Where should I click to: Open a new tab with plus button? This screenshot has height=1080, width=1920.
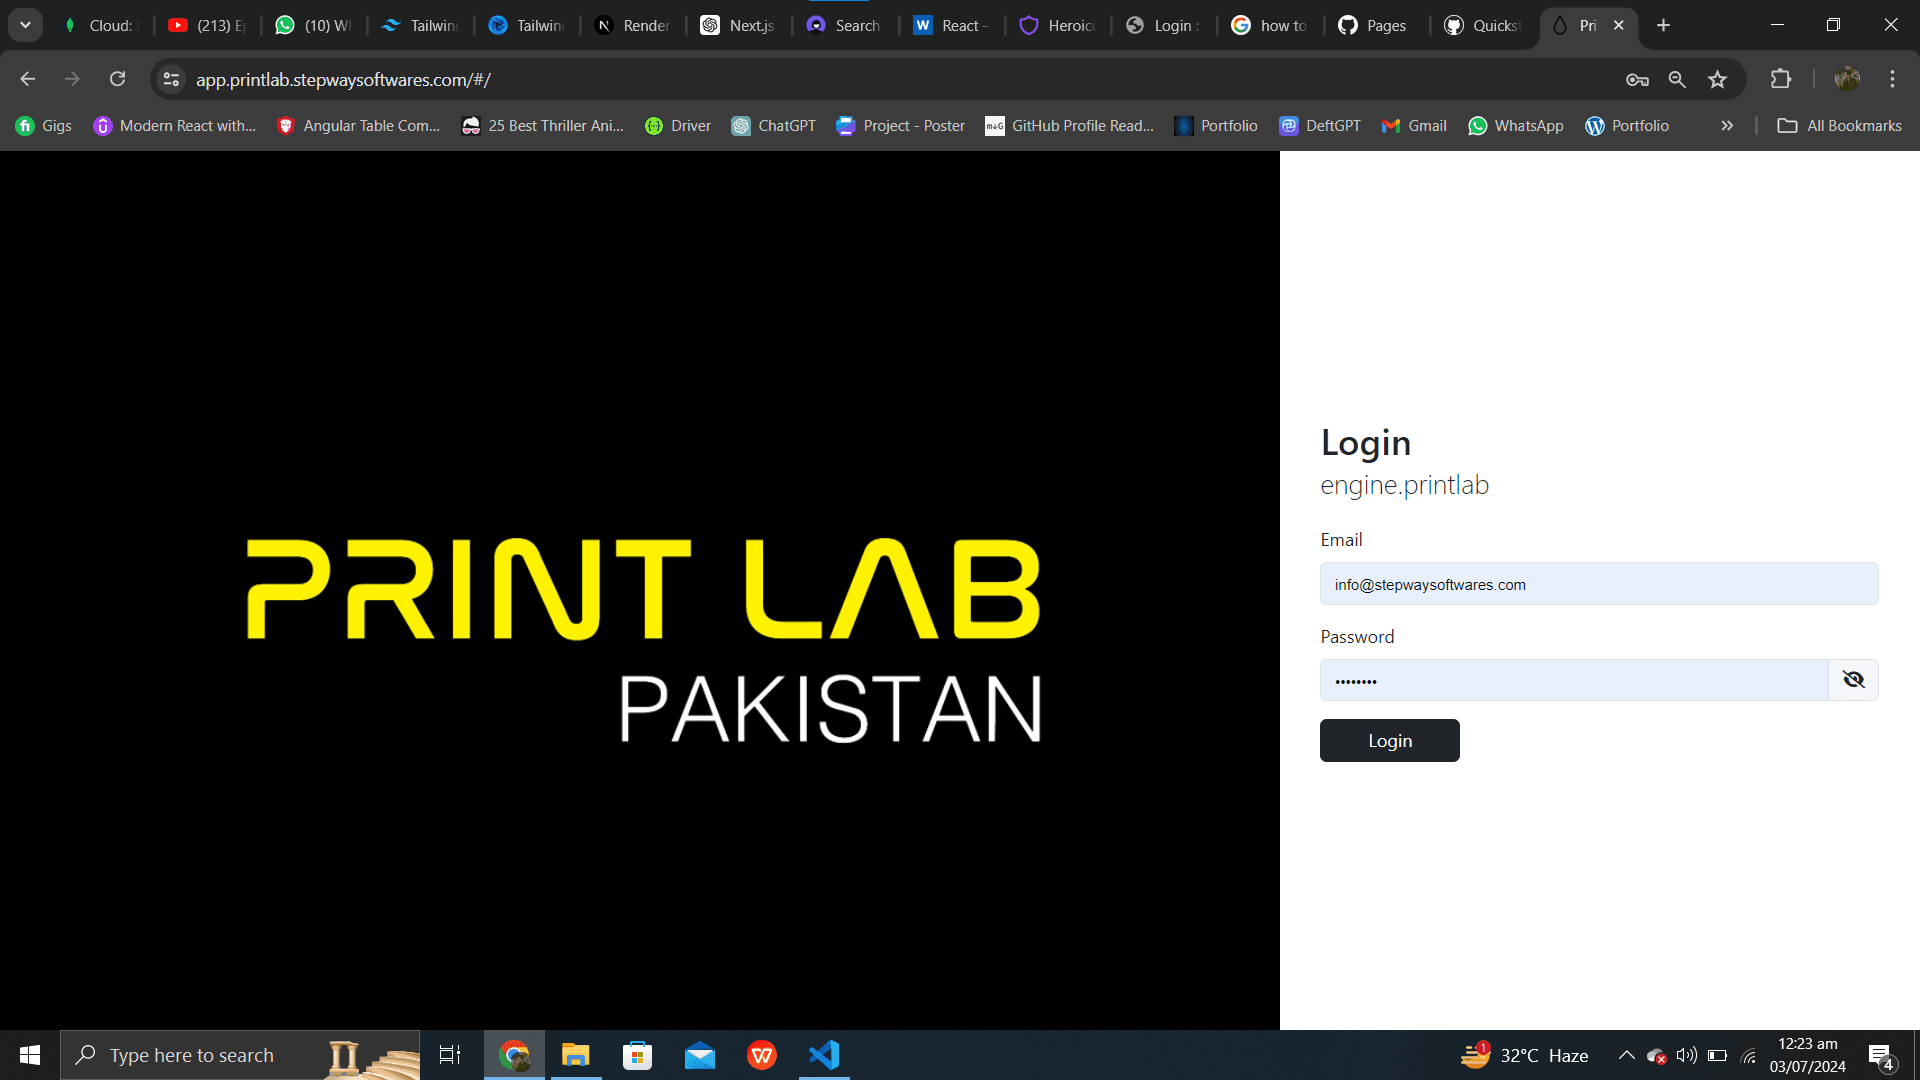(x=1663, y=25)
